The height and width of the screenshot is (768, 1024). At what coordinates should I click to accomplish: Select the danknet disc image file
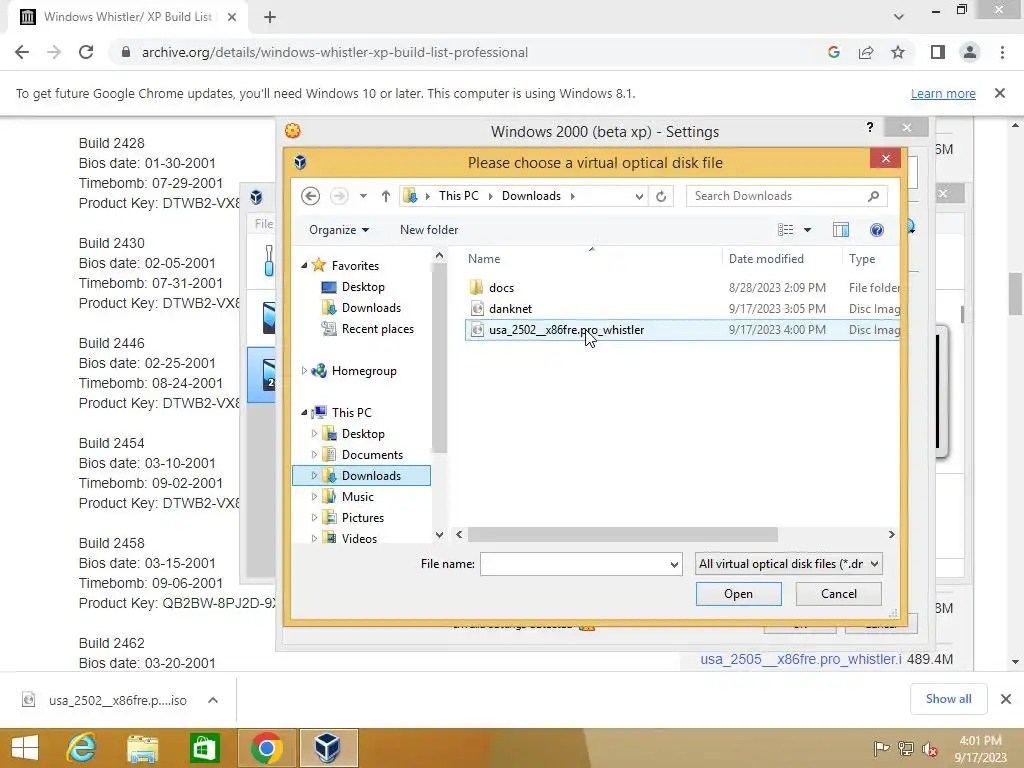[510, 308]
